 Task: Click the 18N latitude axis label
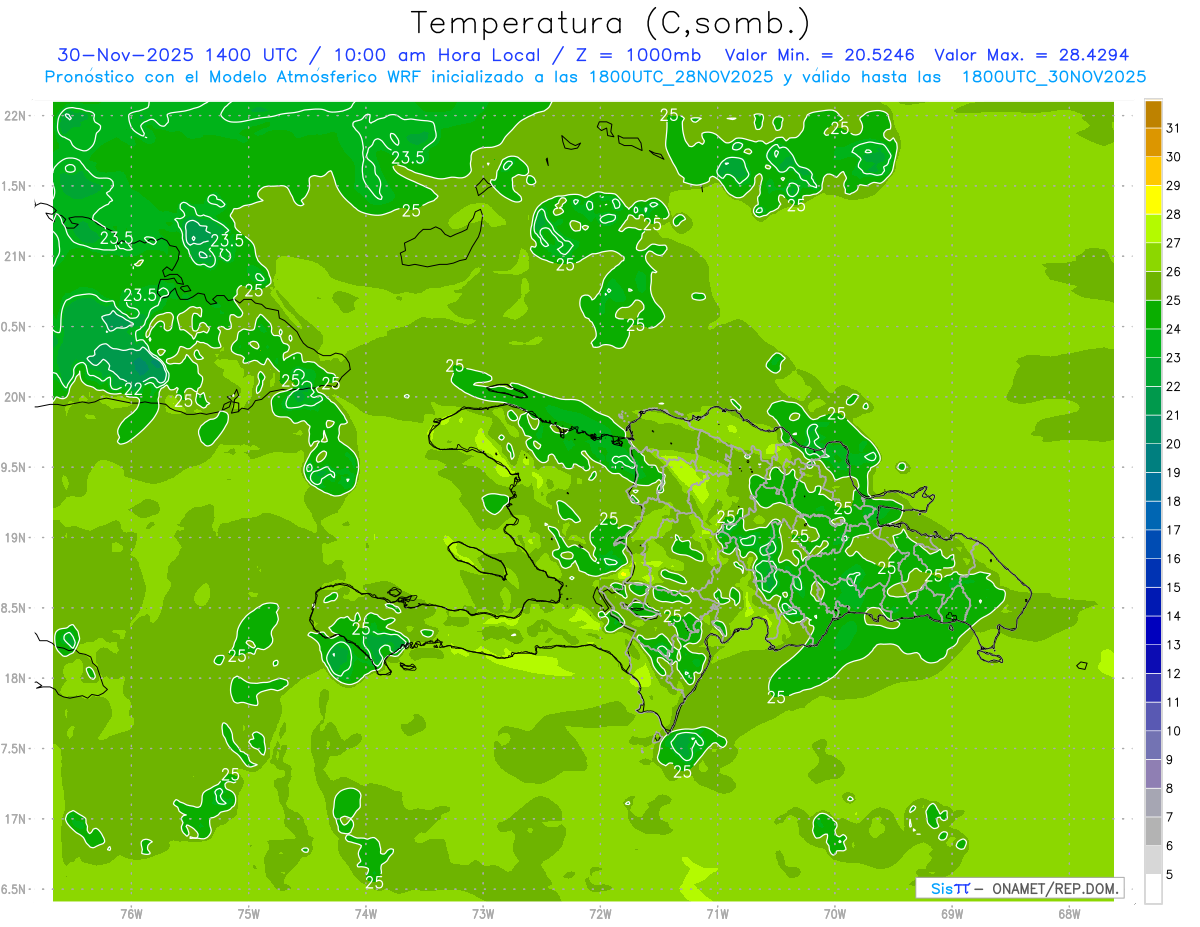coord(15,678)
